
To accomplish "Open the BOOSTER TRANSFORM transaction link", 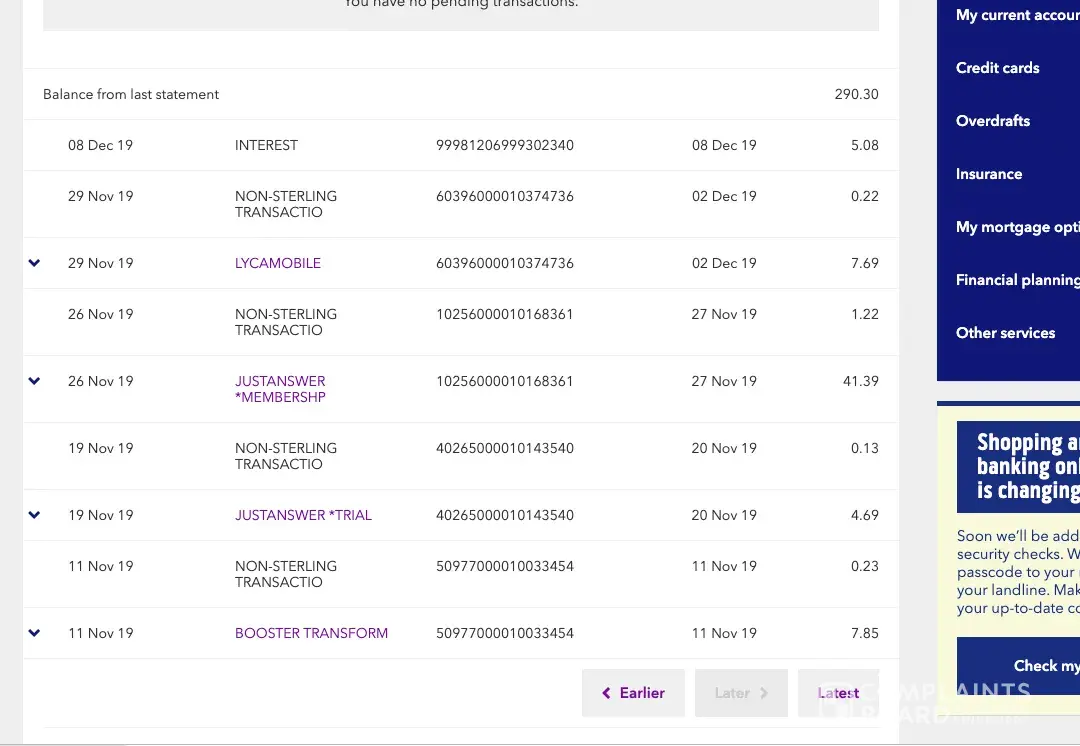I will click(x=311, y=633).
